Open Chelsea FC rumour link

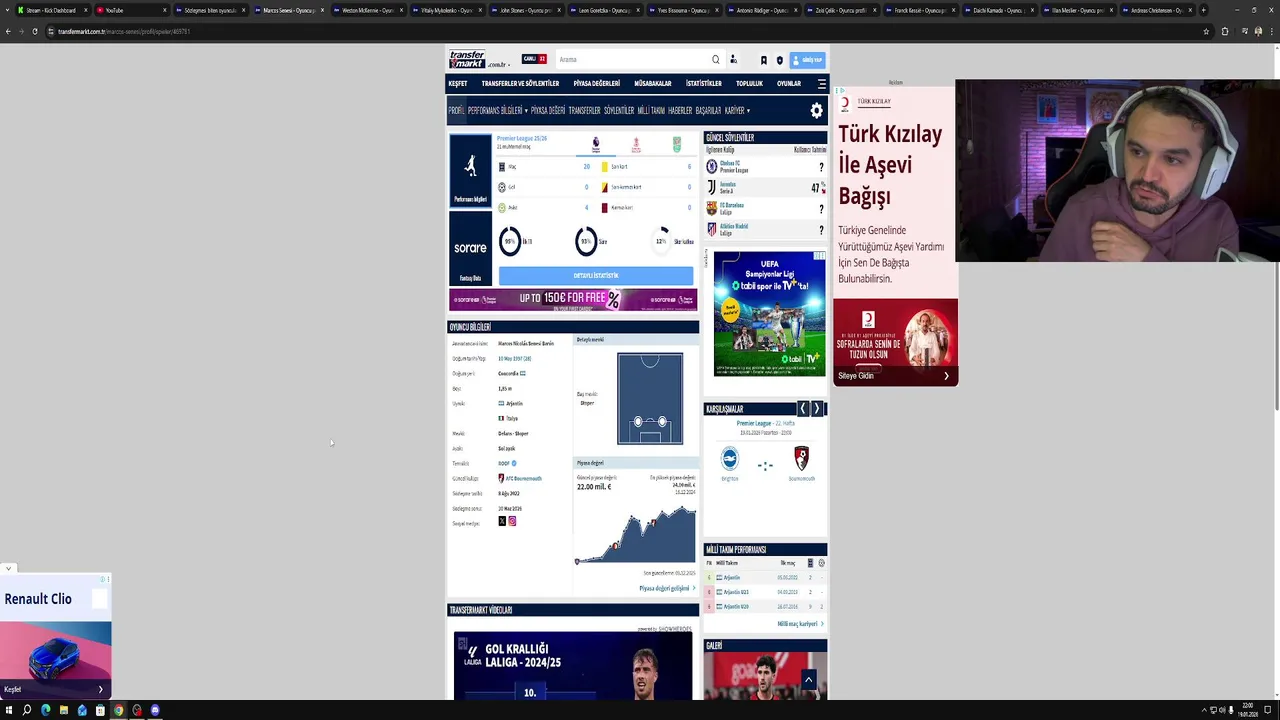(729, 163)
